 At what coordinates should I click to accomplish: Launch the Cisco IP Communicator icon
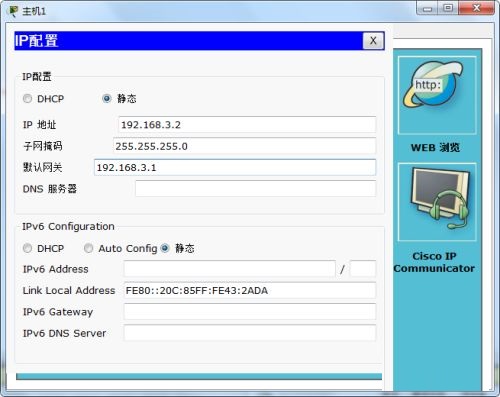click(x=437, y=202)
